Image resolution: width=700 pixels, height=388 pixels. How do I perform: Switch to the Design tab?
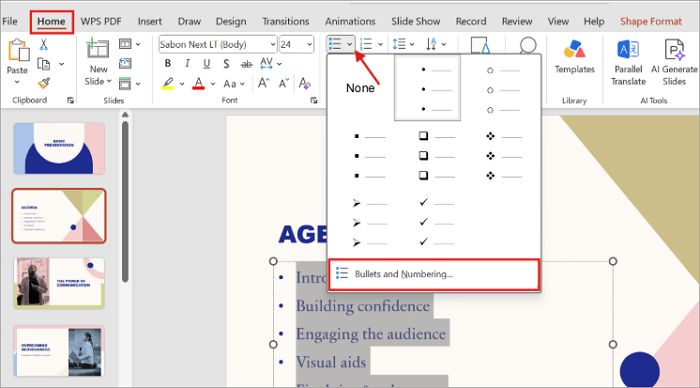[x=231, y=21]
